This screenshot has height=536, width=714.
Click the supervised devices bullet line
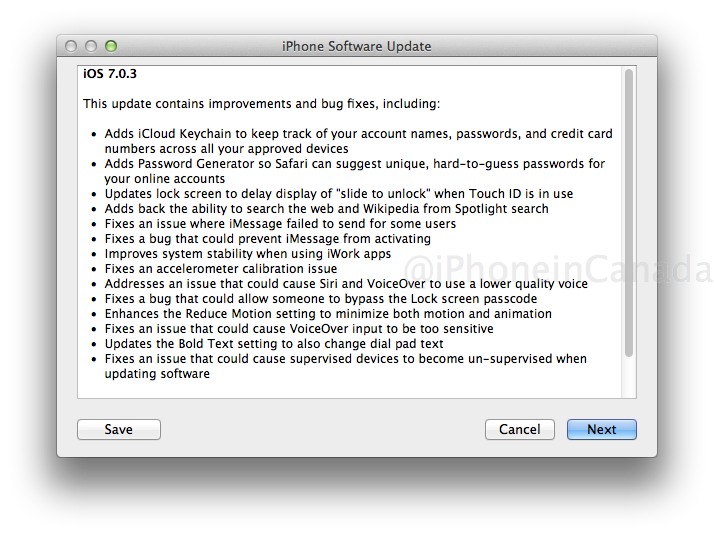coord(346,366)
